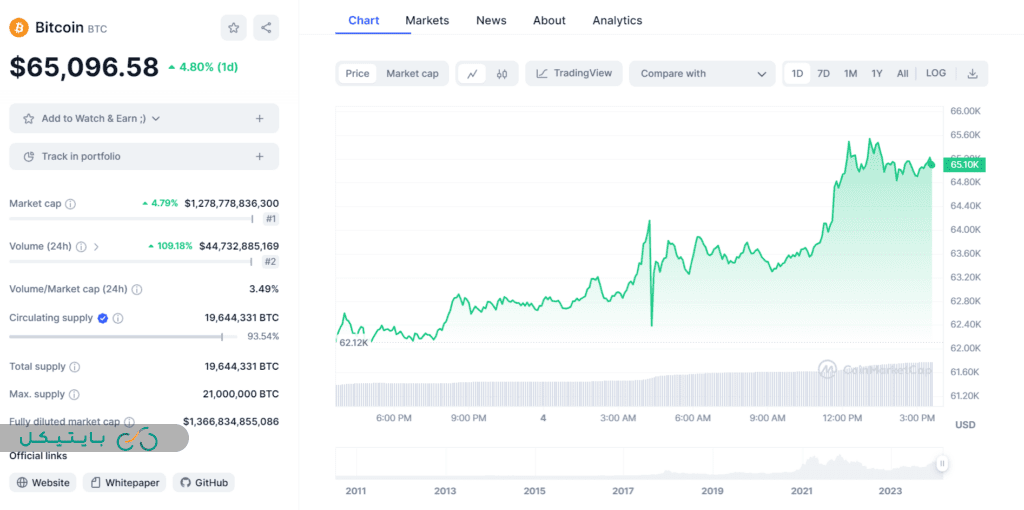This screenshot has width=1024, height=510.
Task: Open the Whitepaper link
Action: coord(124,483)
